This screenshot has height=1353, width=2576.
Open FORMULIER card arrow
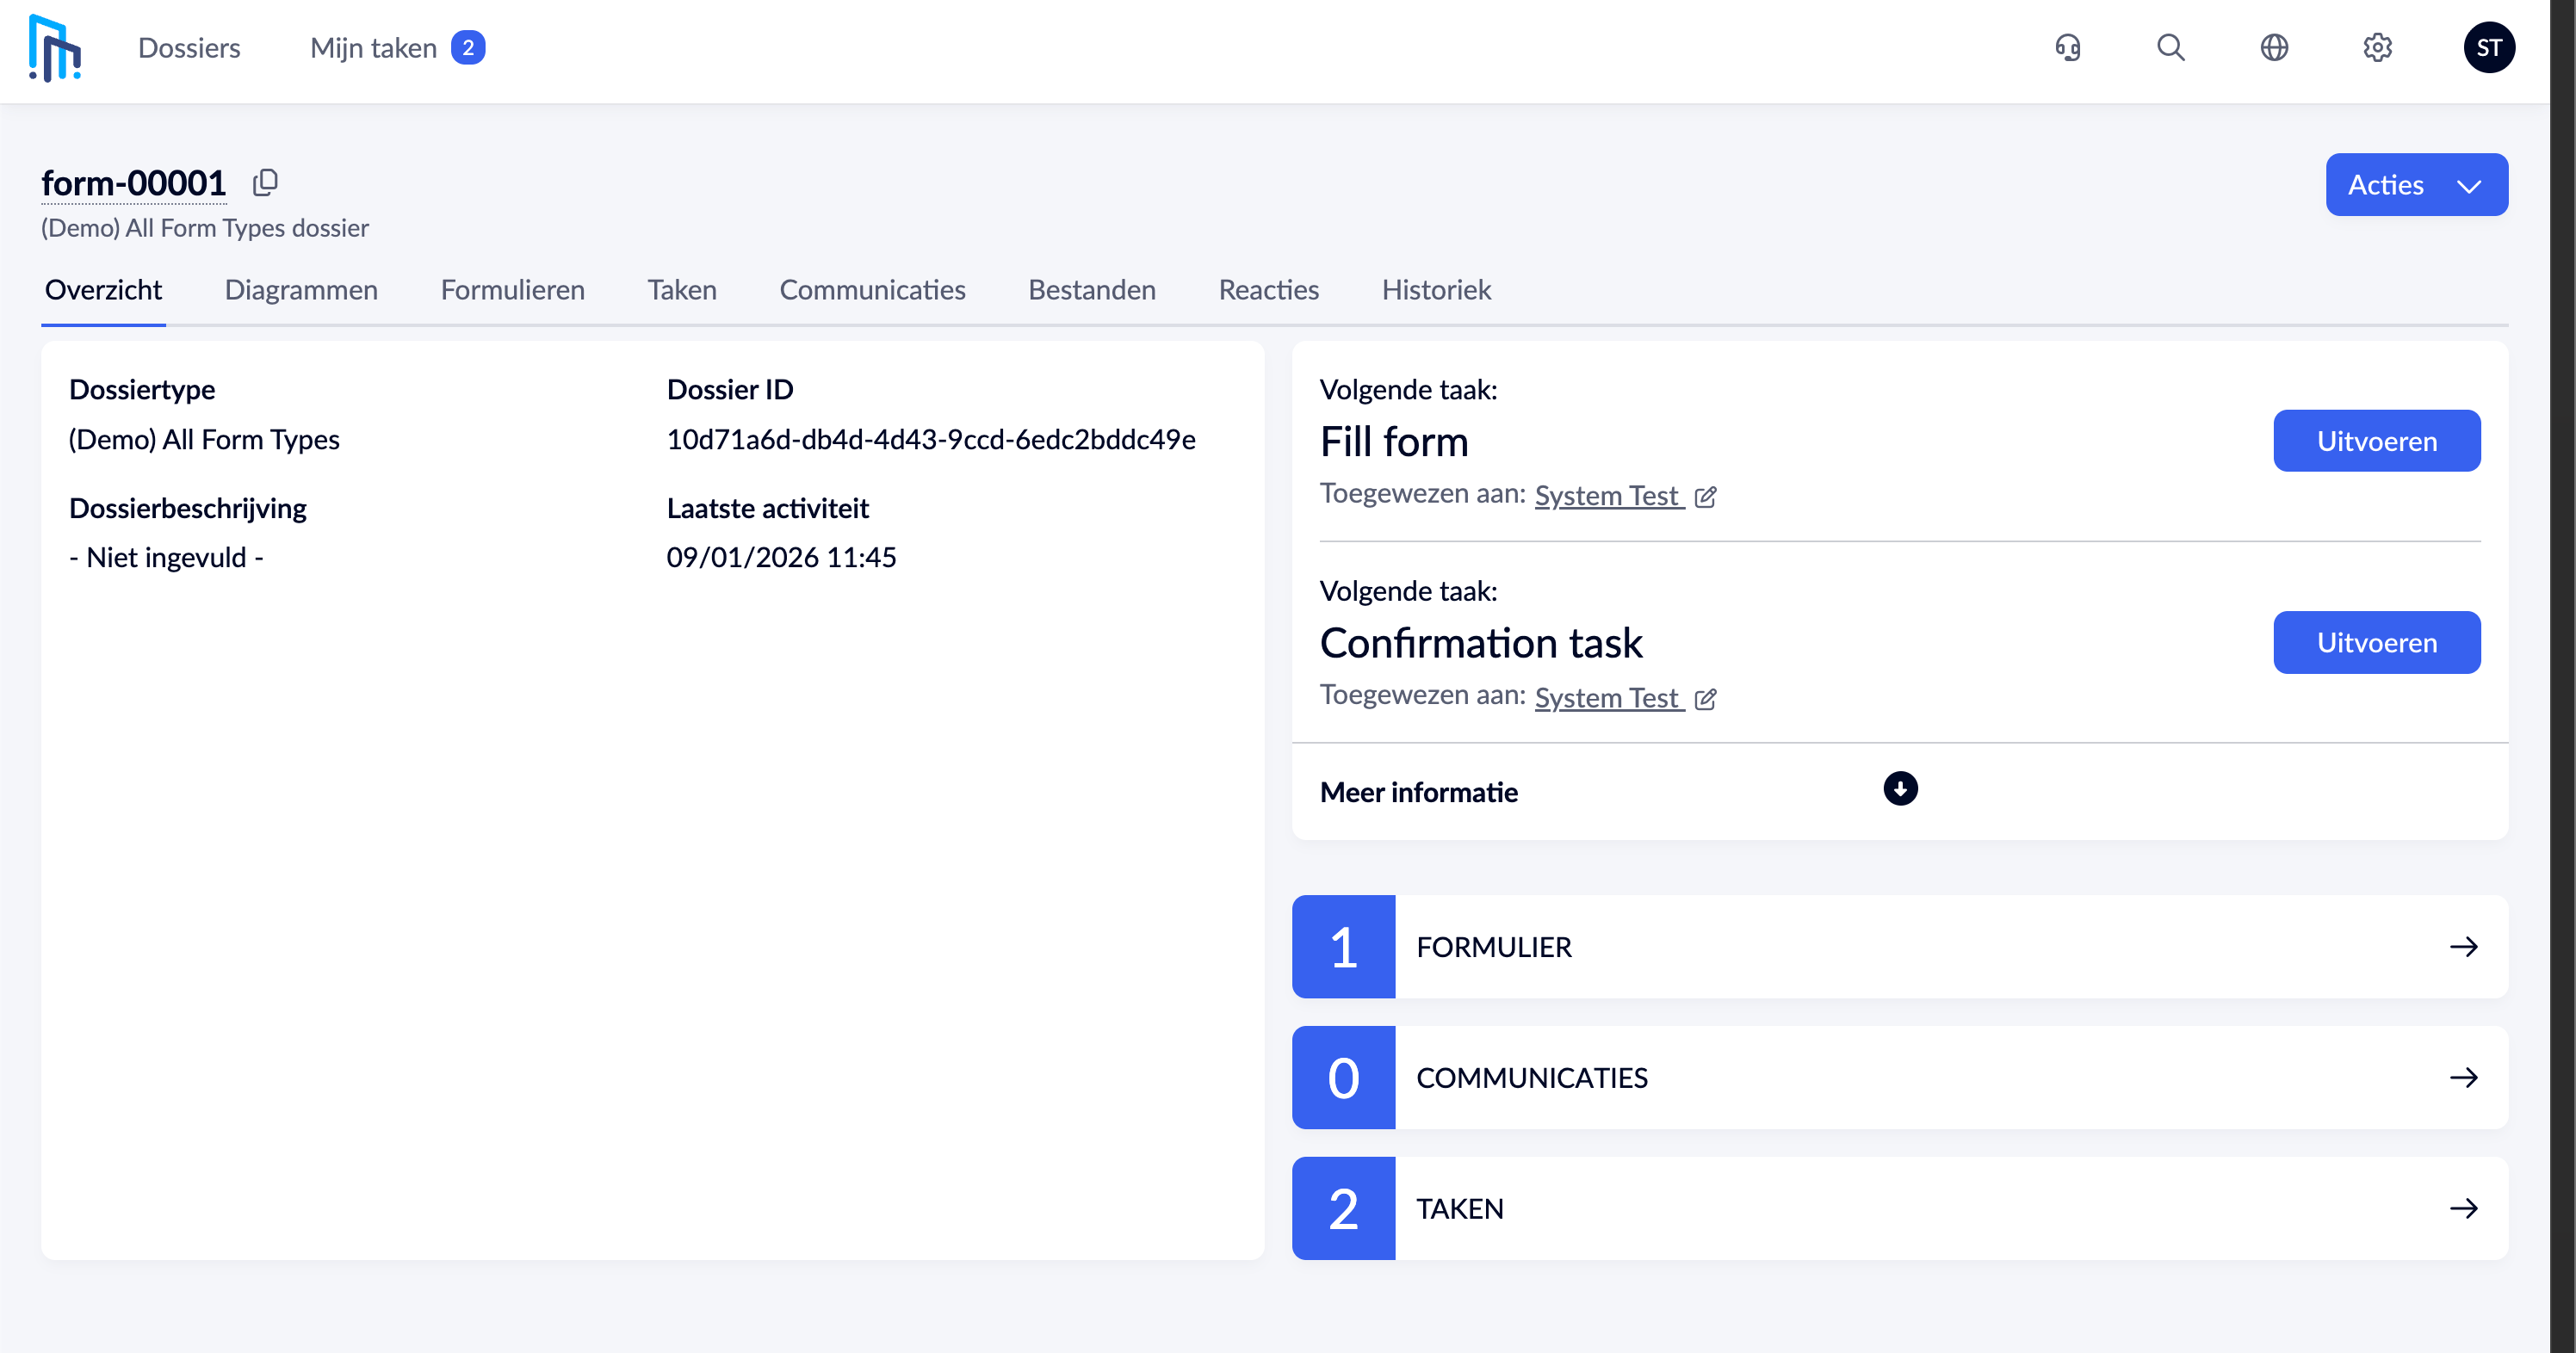click(2463, 947)
